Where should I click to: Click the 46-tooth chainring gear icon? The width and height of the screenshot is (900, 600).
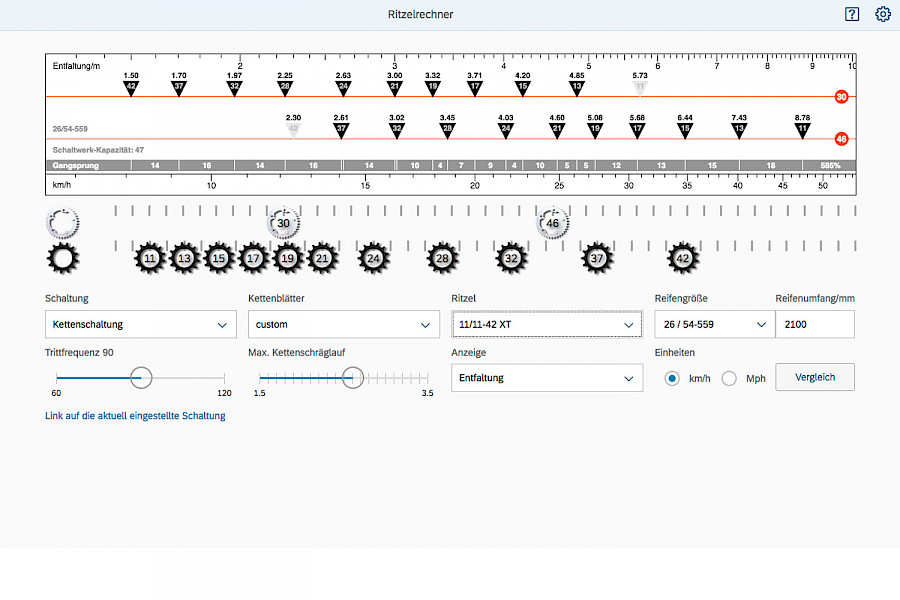coord(553,224)
